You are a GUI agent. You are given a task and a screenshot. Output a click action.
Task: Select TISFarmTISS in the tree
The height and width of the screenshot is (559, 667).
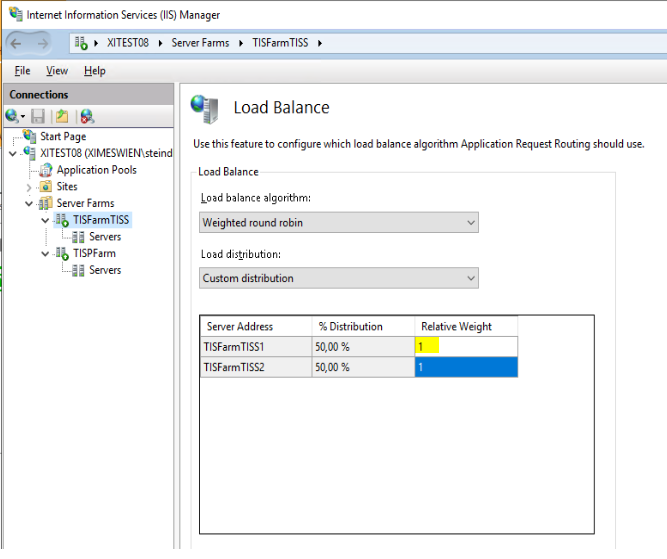101,220
